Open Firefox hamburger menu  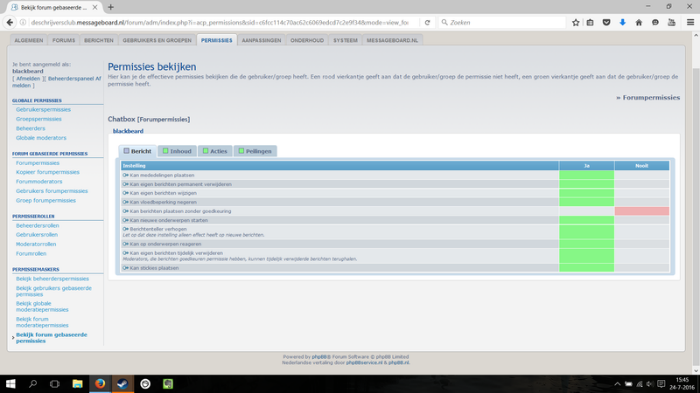[x=690, y=22]
